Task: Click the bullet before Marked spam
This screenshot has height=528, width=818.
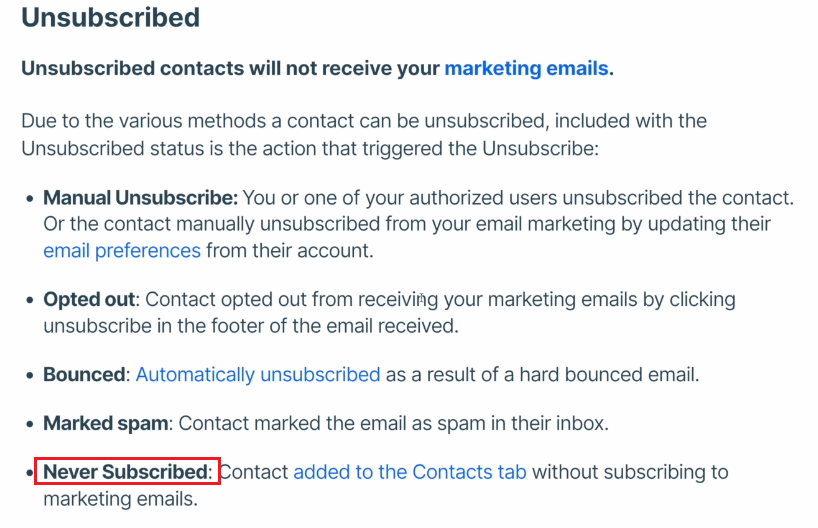Action: [x=30, y=424]
